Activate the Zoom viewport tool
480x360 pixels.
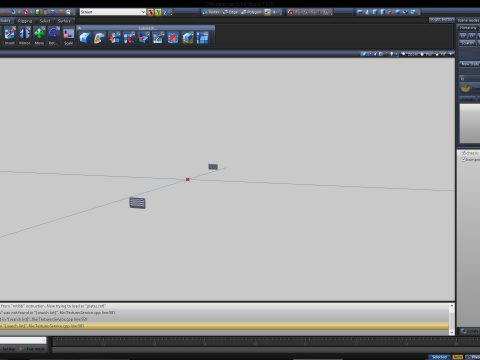pyautogui.click(x=410, y=54)
